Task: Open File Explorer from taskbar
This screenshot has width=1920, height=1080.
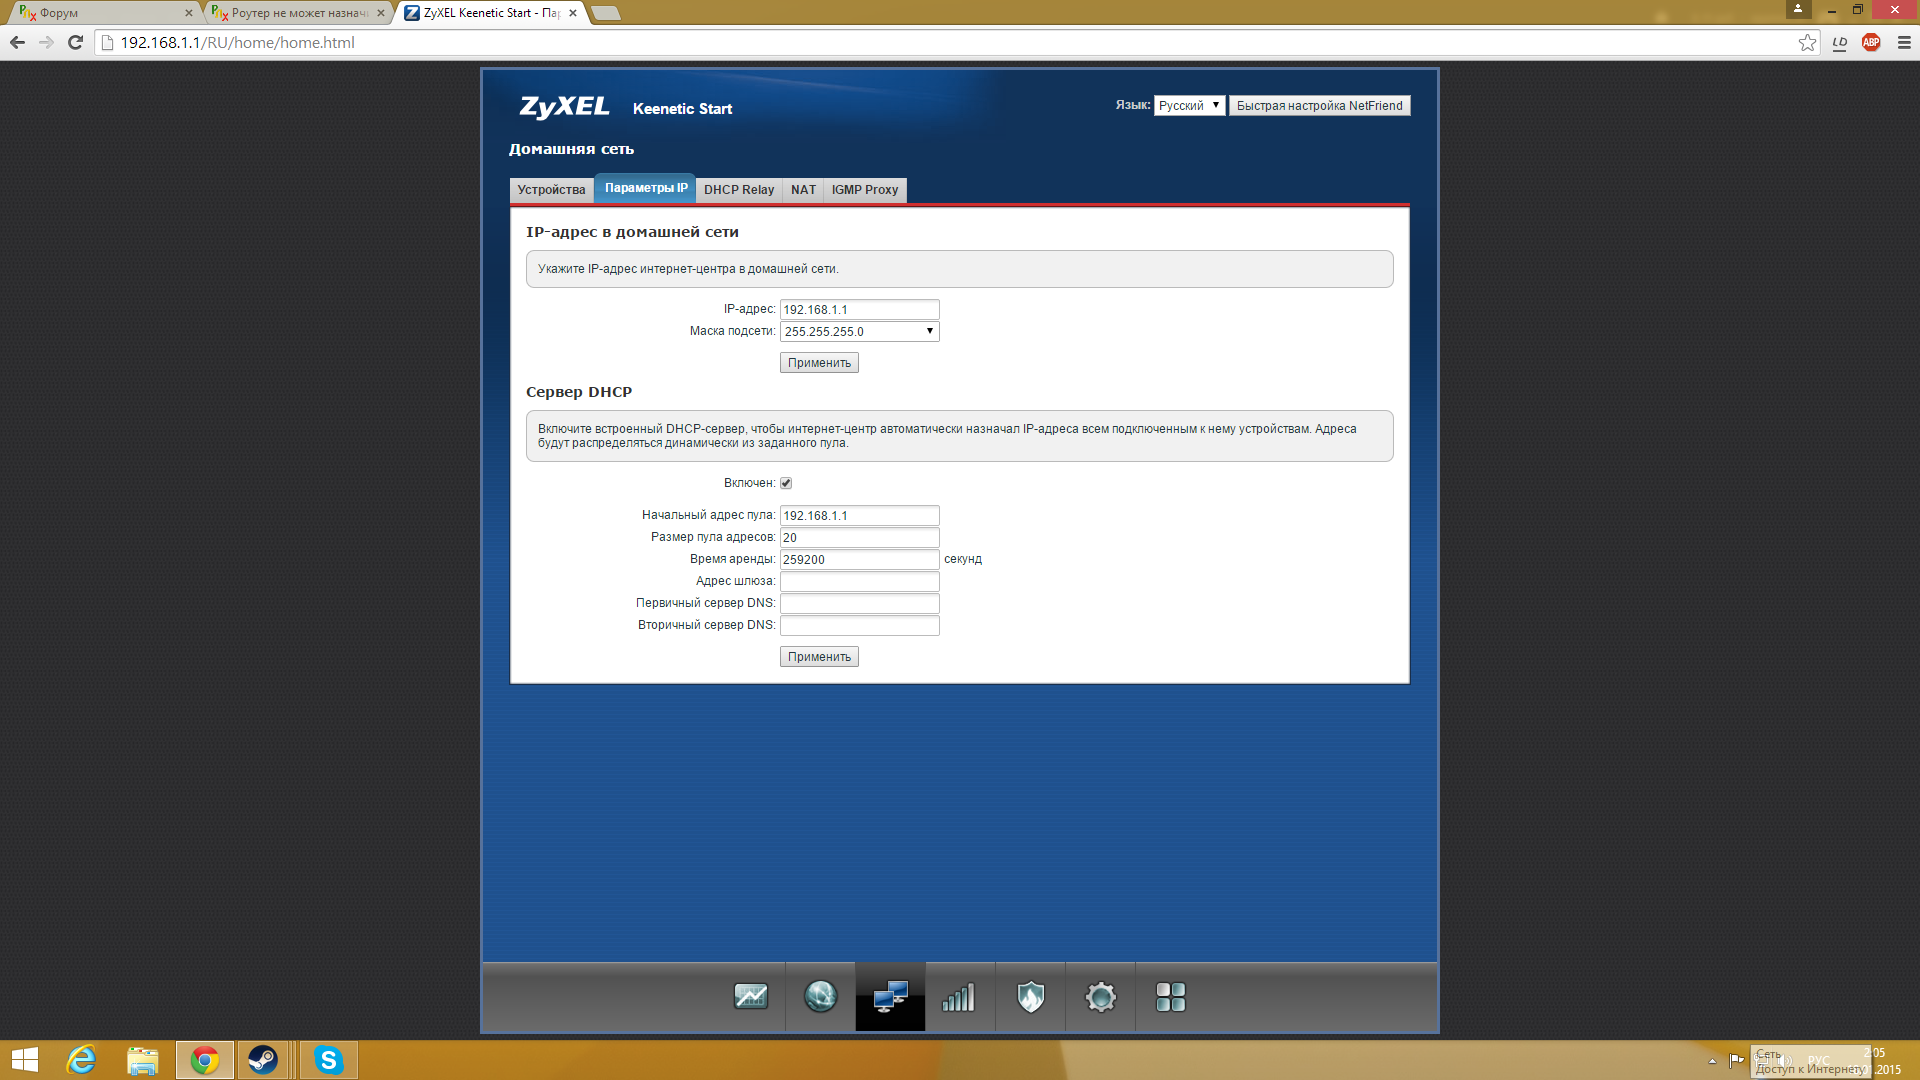Action: 143,1060
